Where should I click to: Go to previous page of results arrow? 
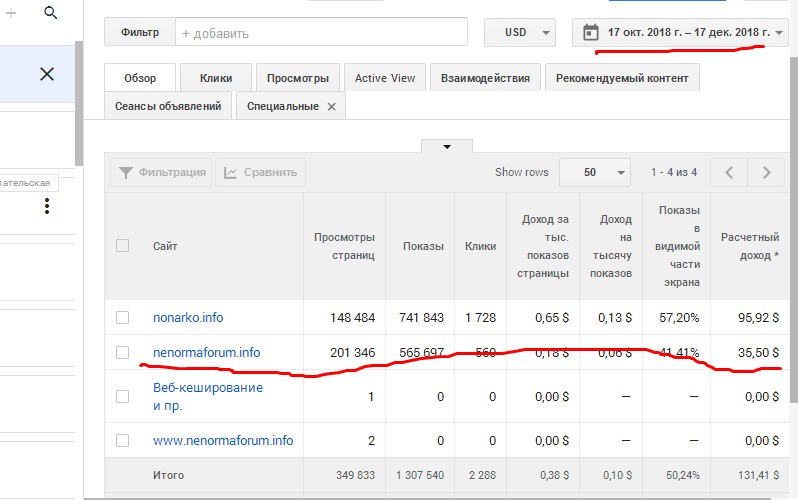pos(729,172)
